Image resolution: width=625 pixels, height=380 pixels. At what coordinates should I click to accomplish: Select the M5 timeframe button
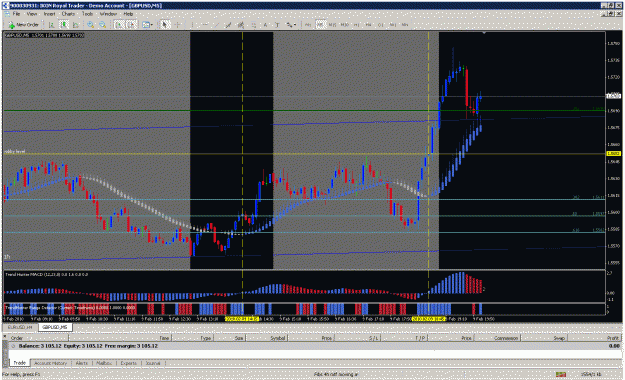tap(320, 25)
